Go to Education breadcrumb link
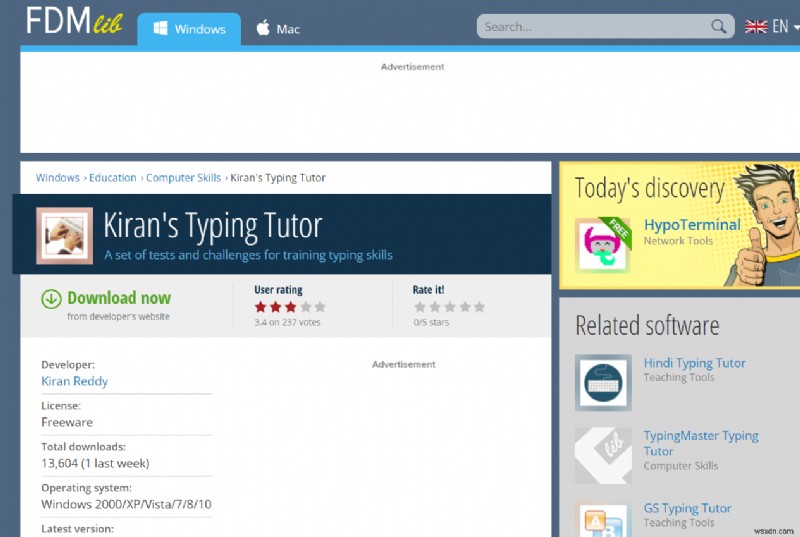The image size is (800, 537). click(113, 177)
